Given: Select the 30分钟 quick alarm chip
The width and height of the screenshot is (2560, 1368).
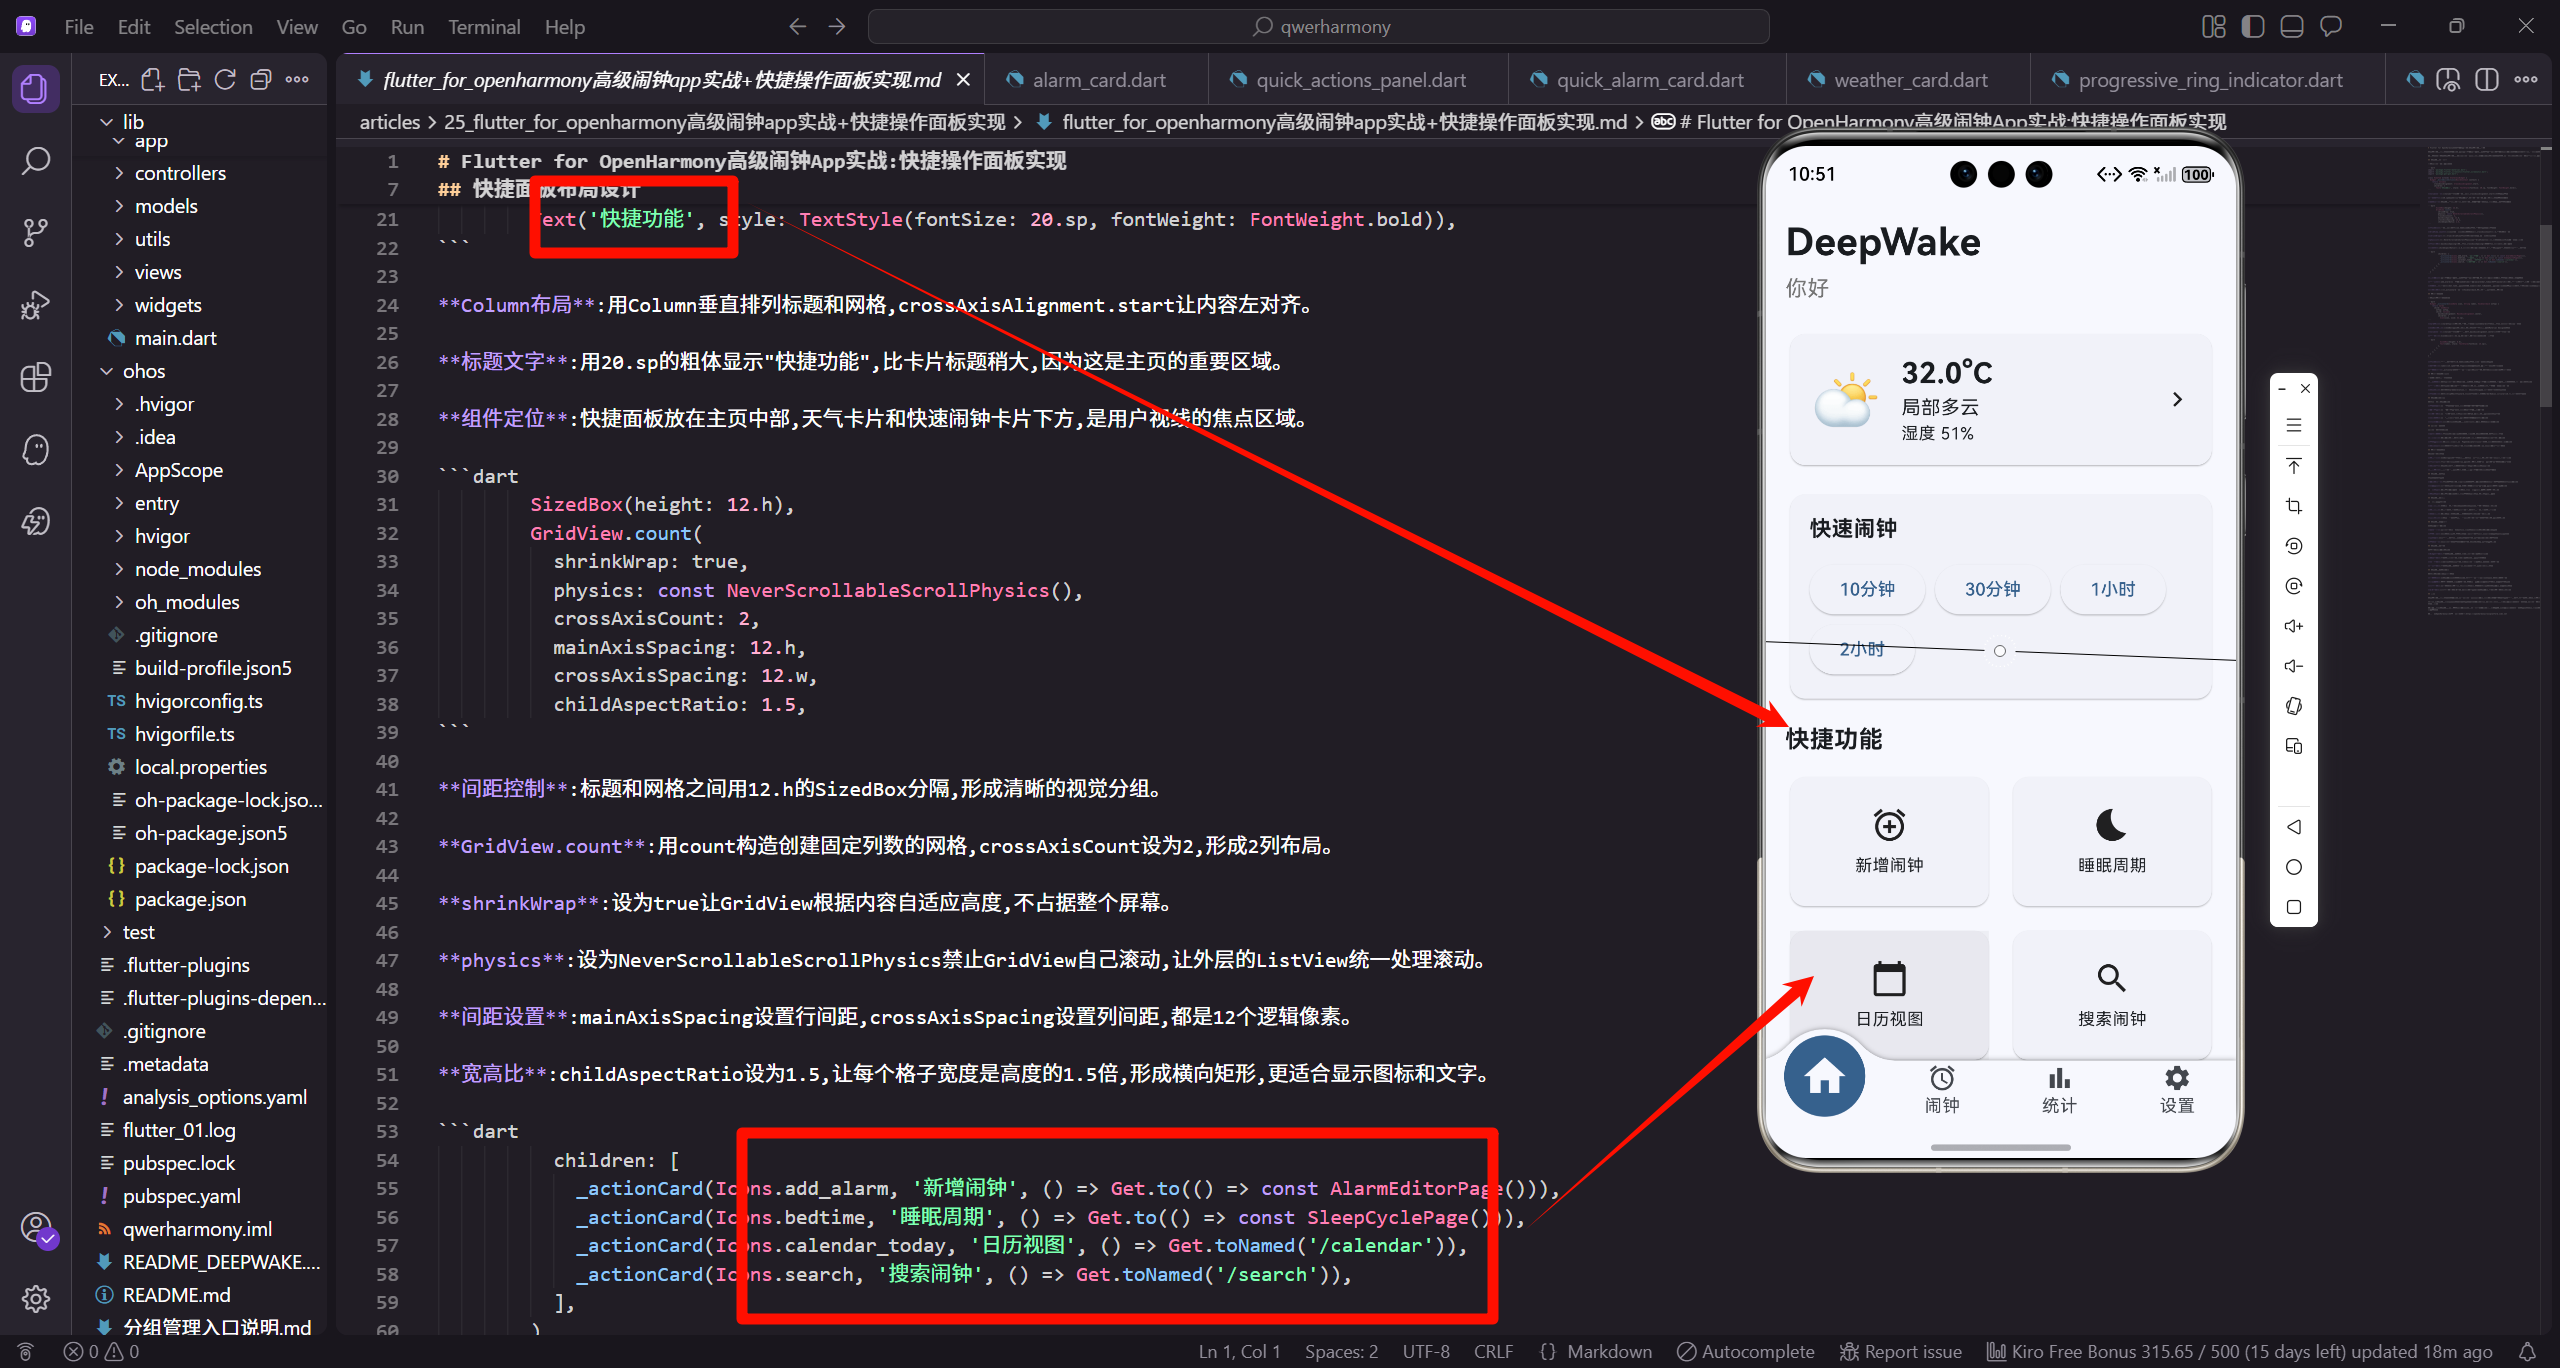Looking at the screenshot, I should [x=1992, y=589].
